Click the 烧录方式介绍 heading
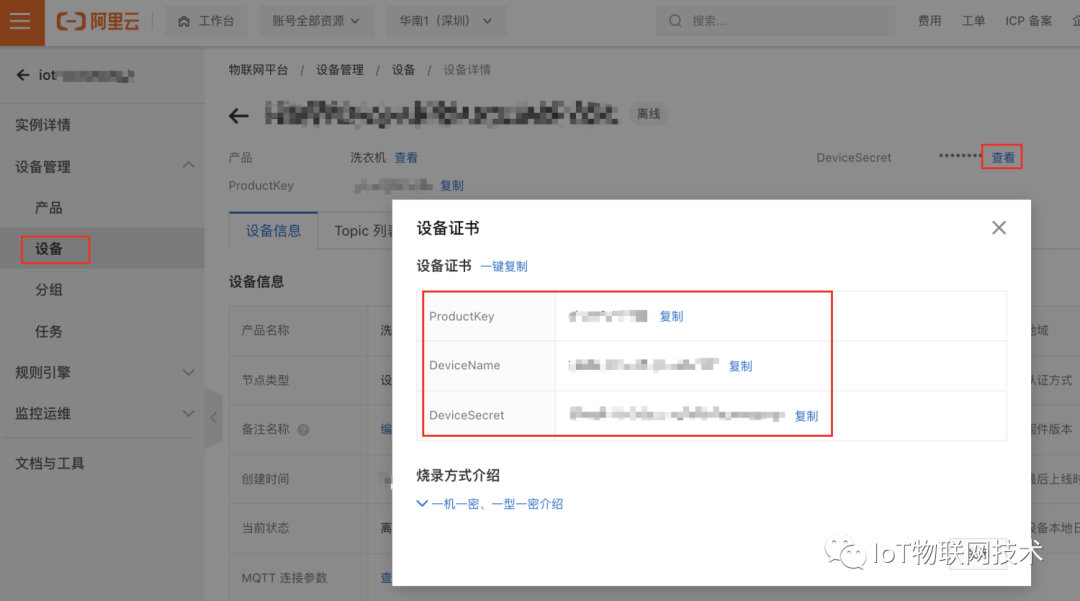 coord(458,475)
